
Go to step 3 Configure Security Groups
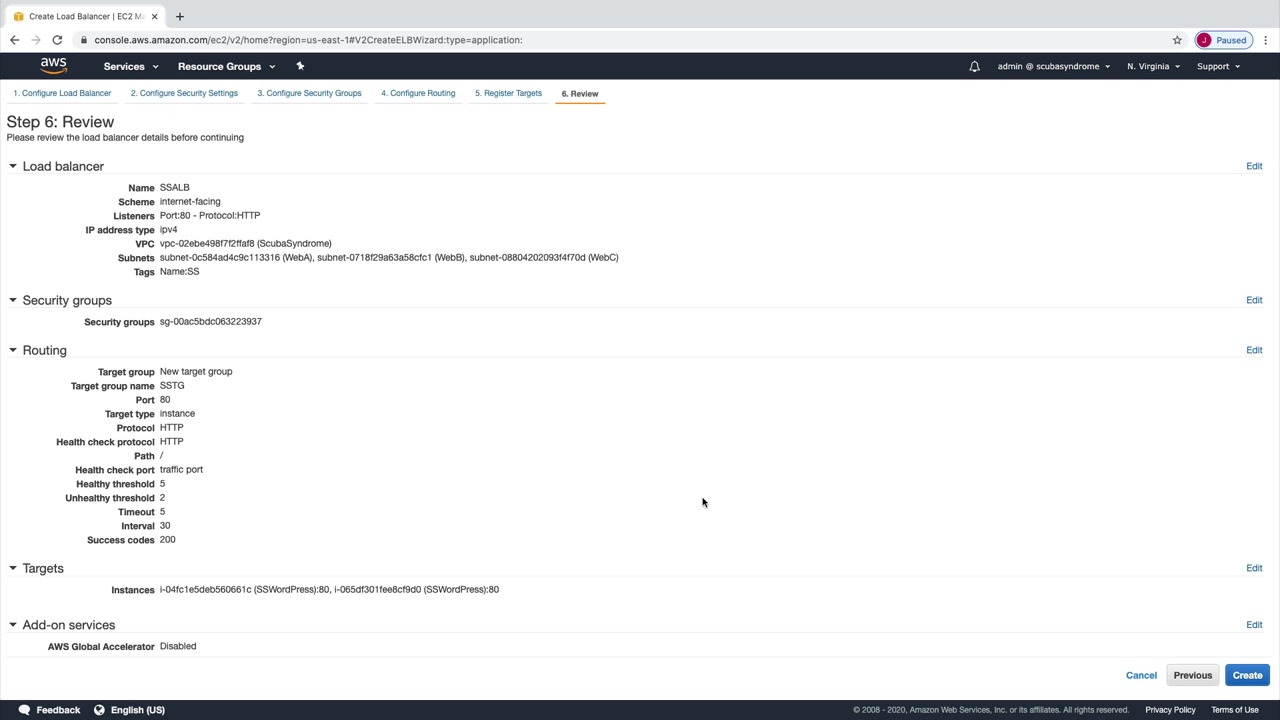click(x=309, y=93)
